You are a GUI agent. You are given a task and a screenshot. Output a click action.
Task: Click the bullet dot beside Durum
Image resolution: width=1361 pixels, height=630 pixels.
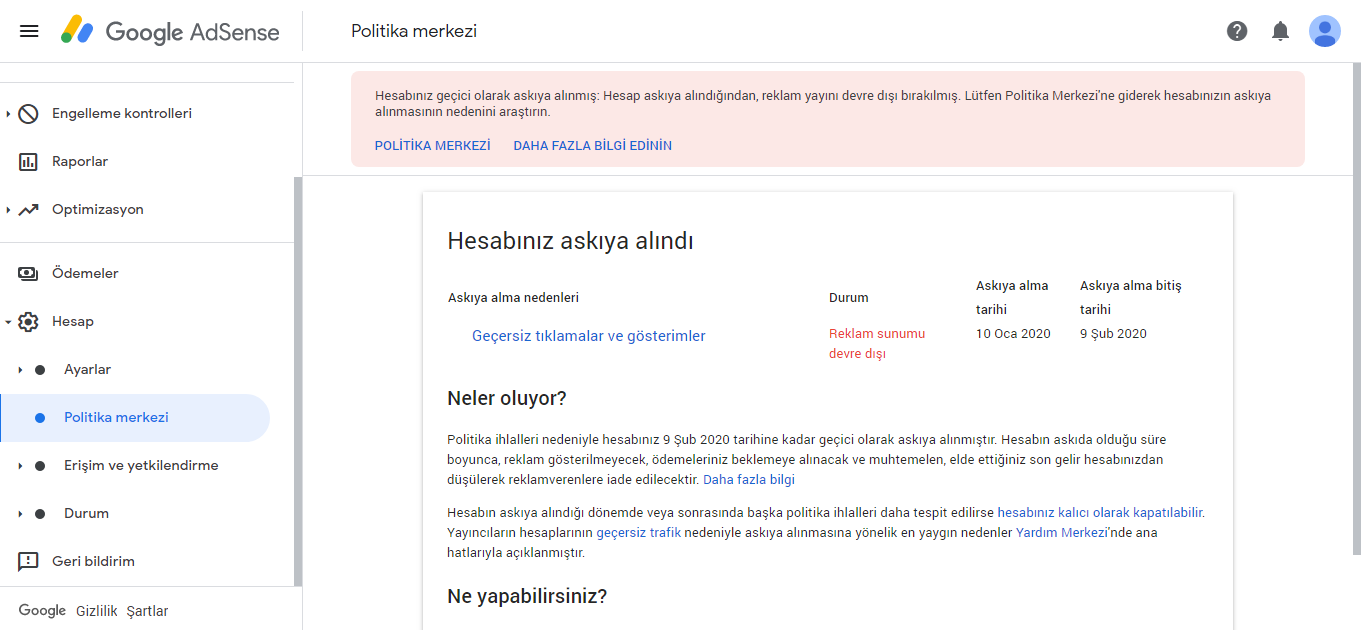point(40,513)
